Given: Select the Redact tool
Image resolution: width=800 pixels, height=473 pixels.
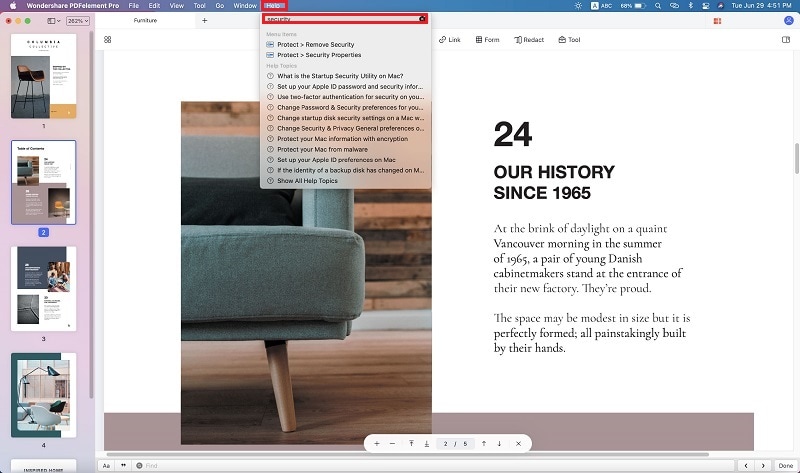Looking at the screenshot, I should [529, 39].
